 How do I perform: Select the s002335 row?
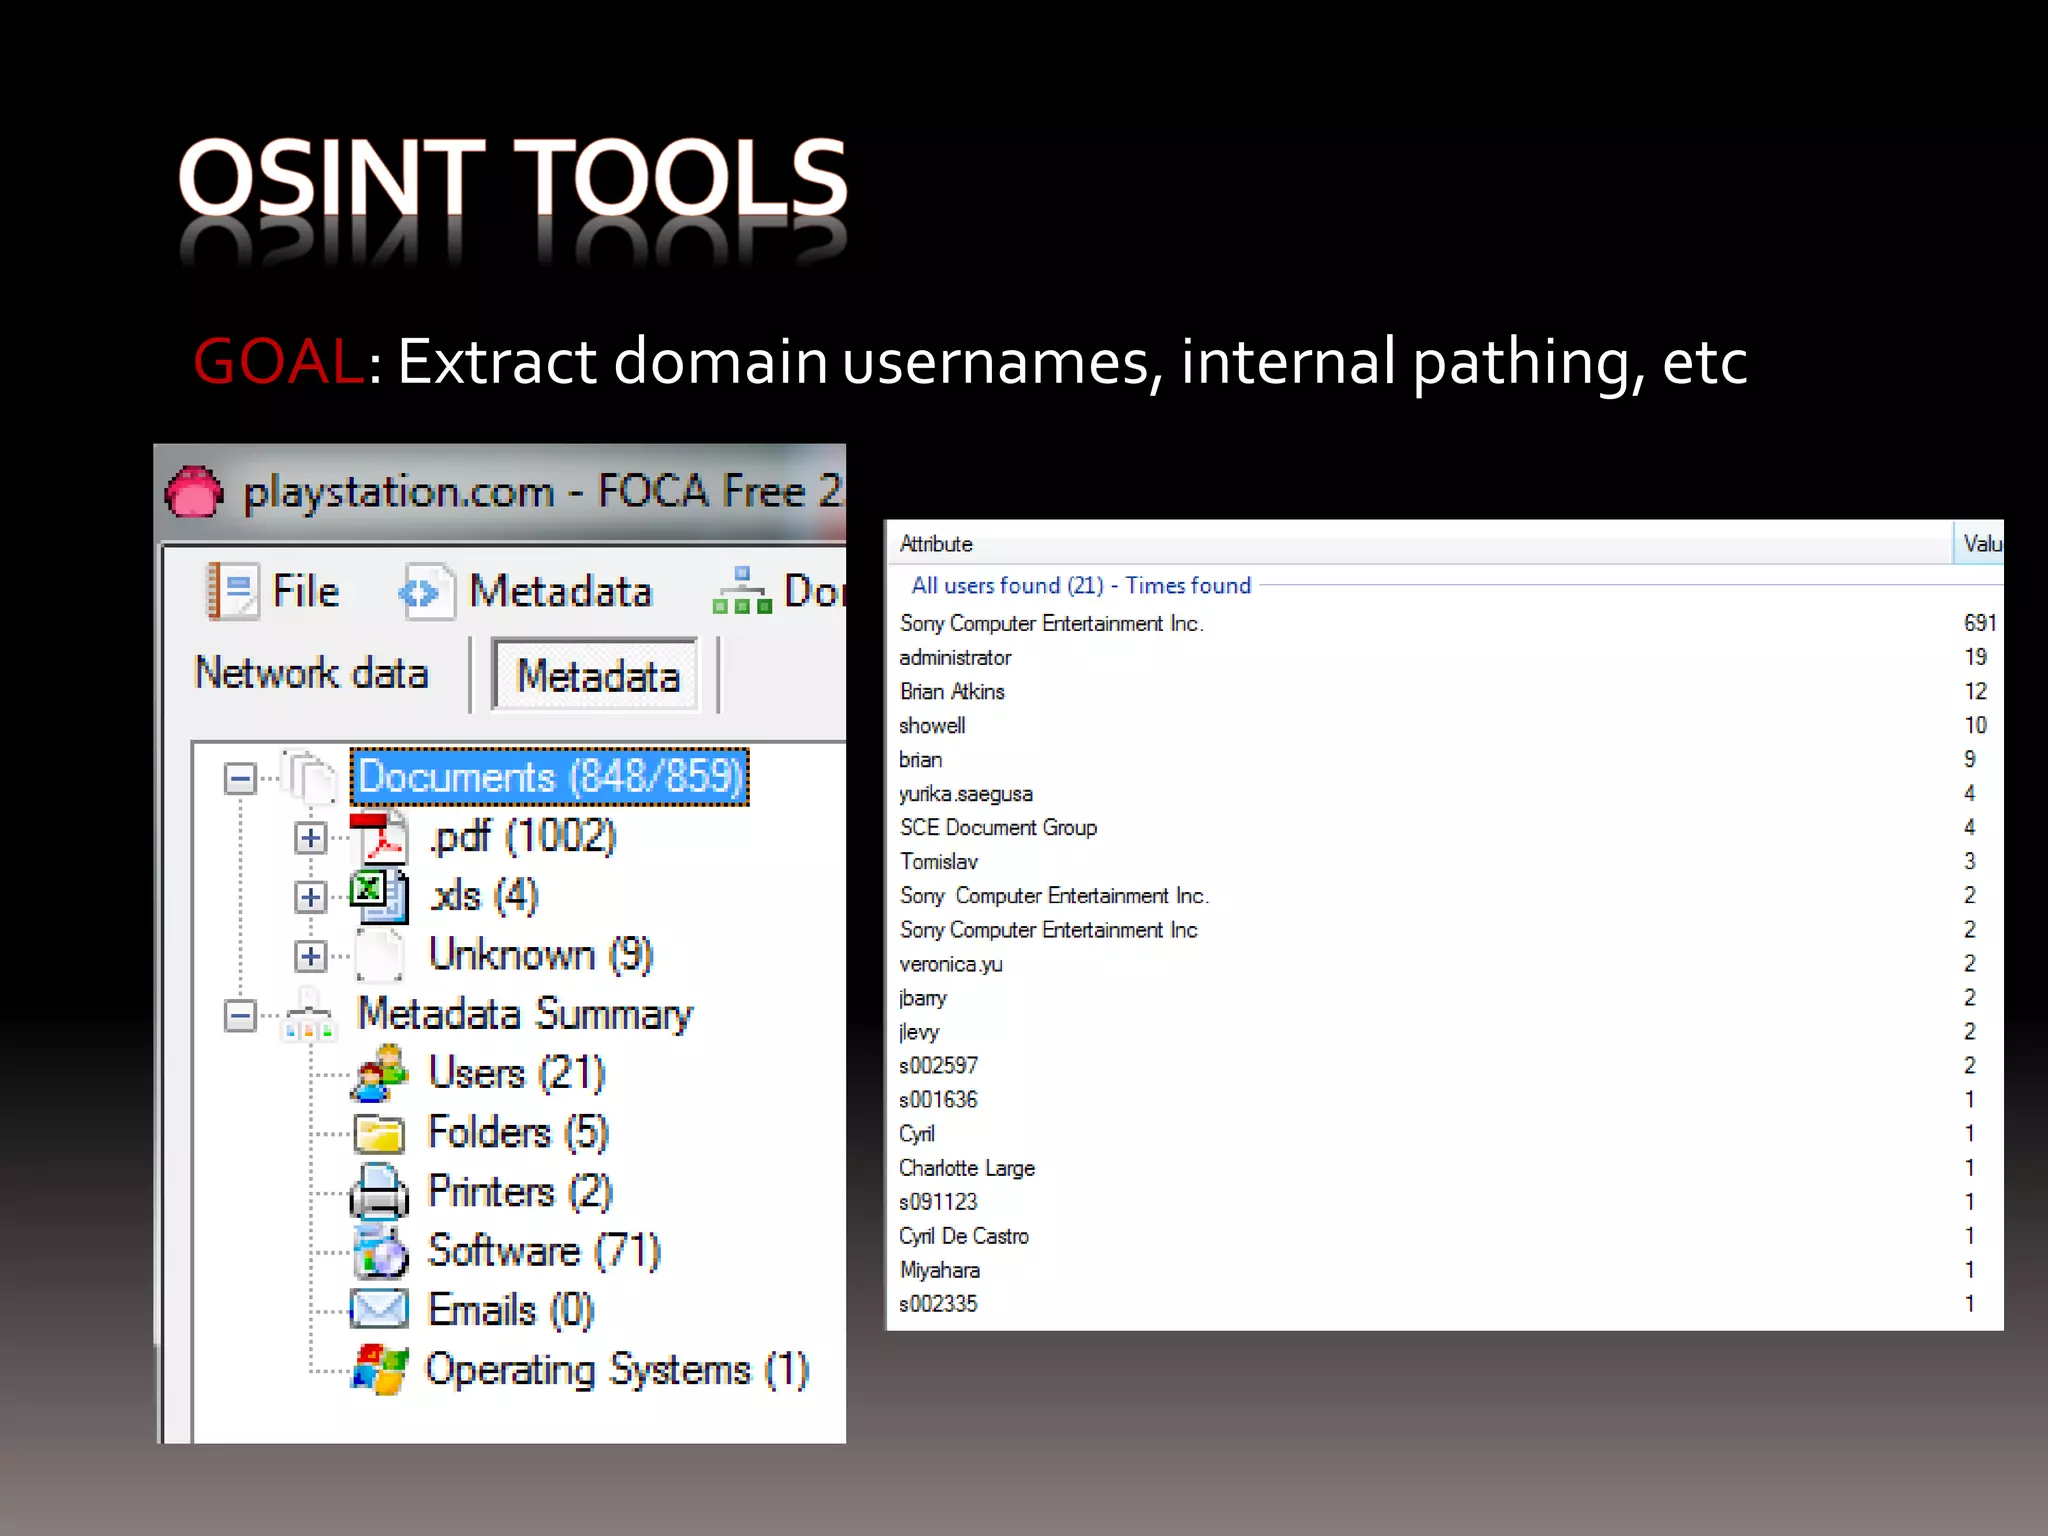click(x=1445, y=1304)
